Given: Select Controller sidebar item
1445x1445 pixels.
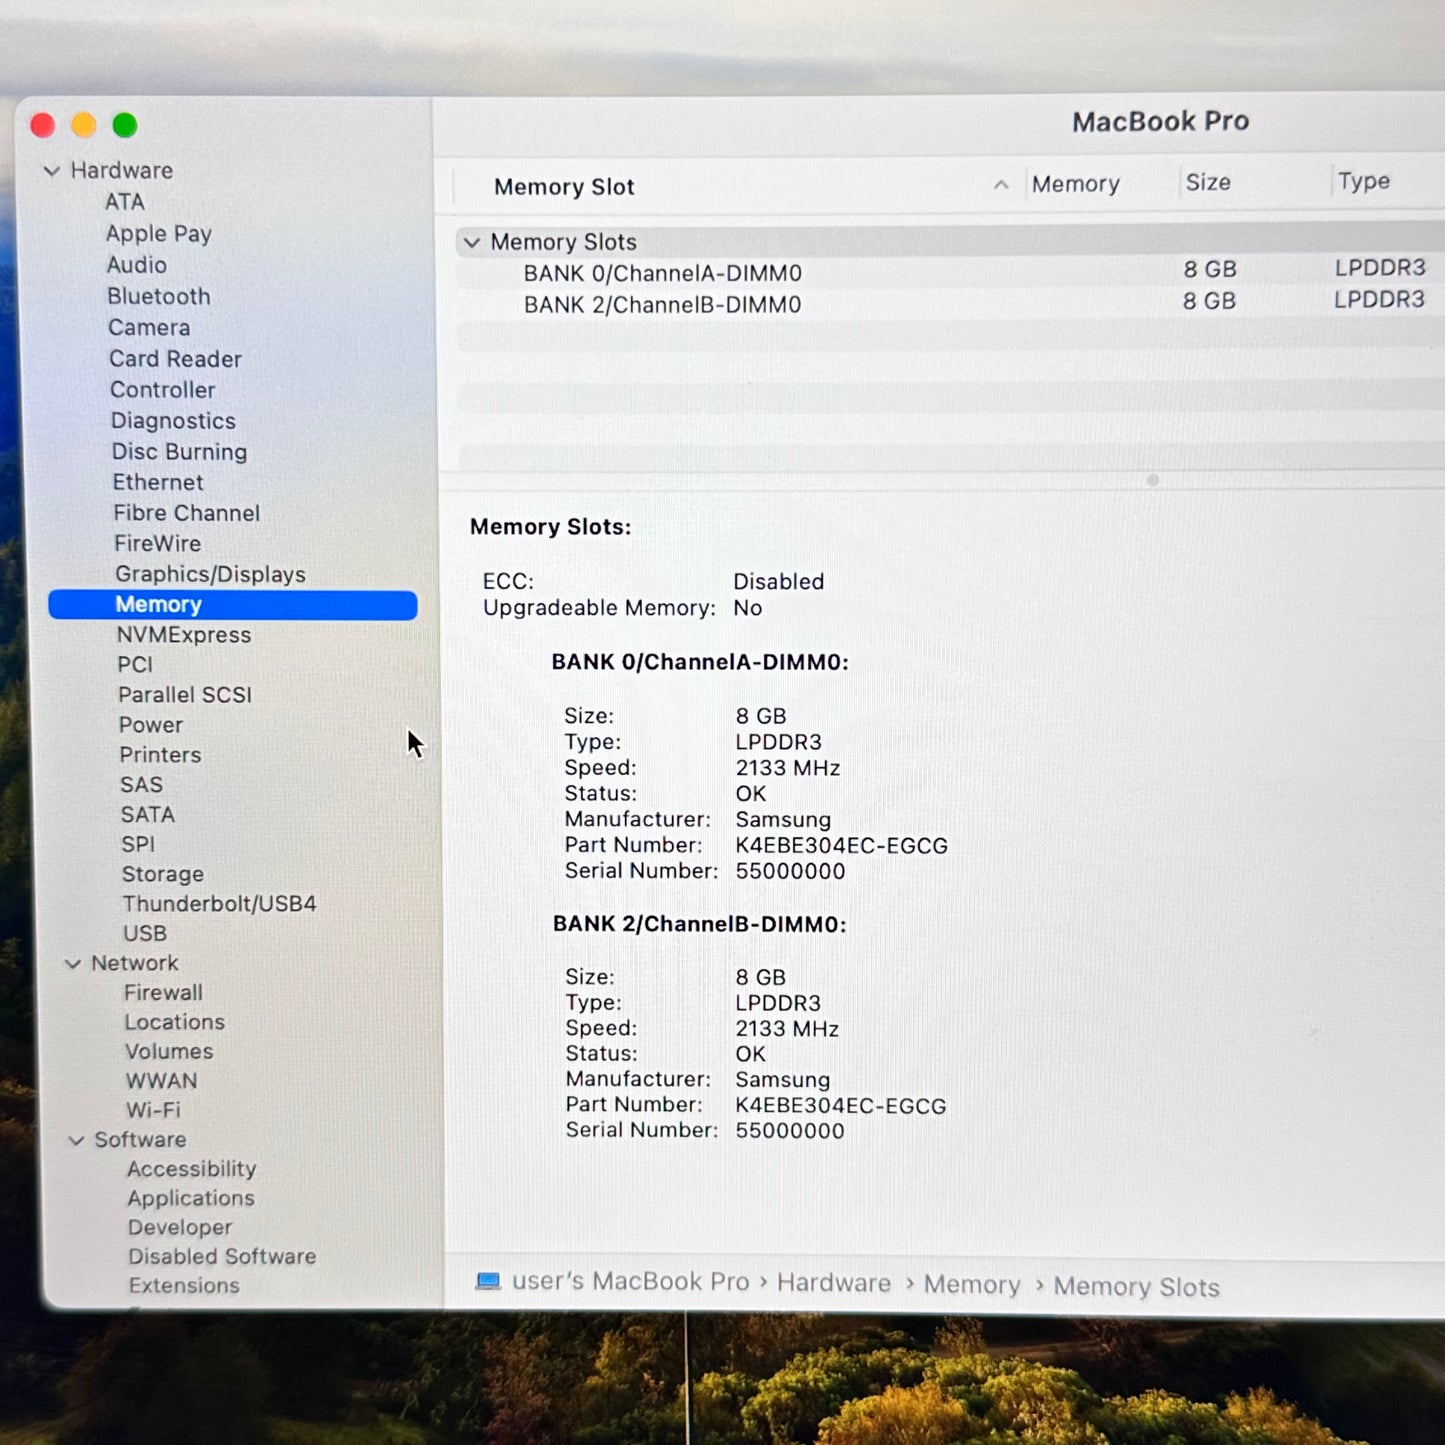Looking at the screenshot, I should pos(163,390).
